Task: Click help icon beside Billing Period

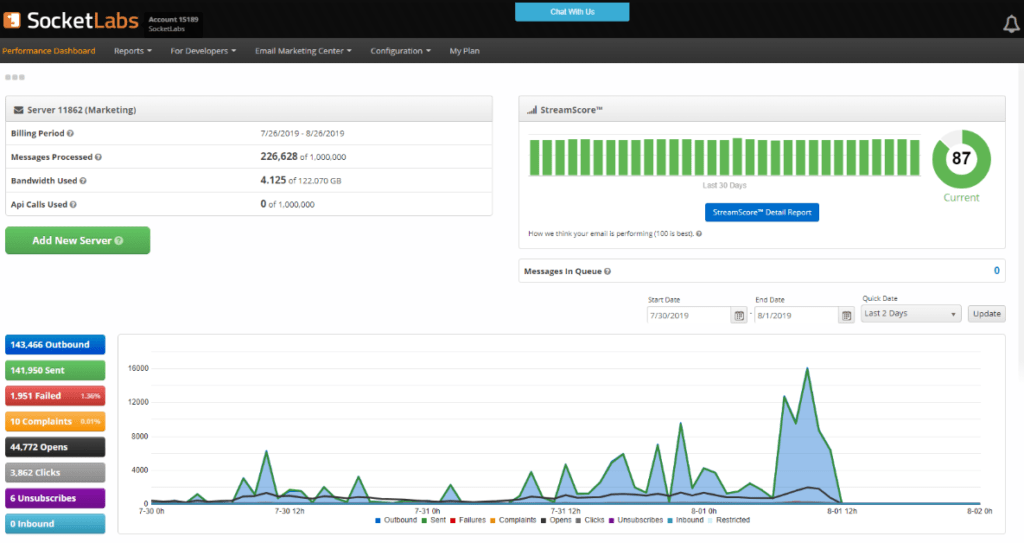Action: coord(71,133)
